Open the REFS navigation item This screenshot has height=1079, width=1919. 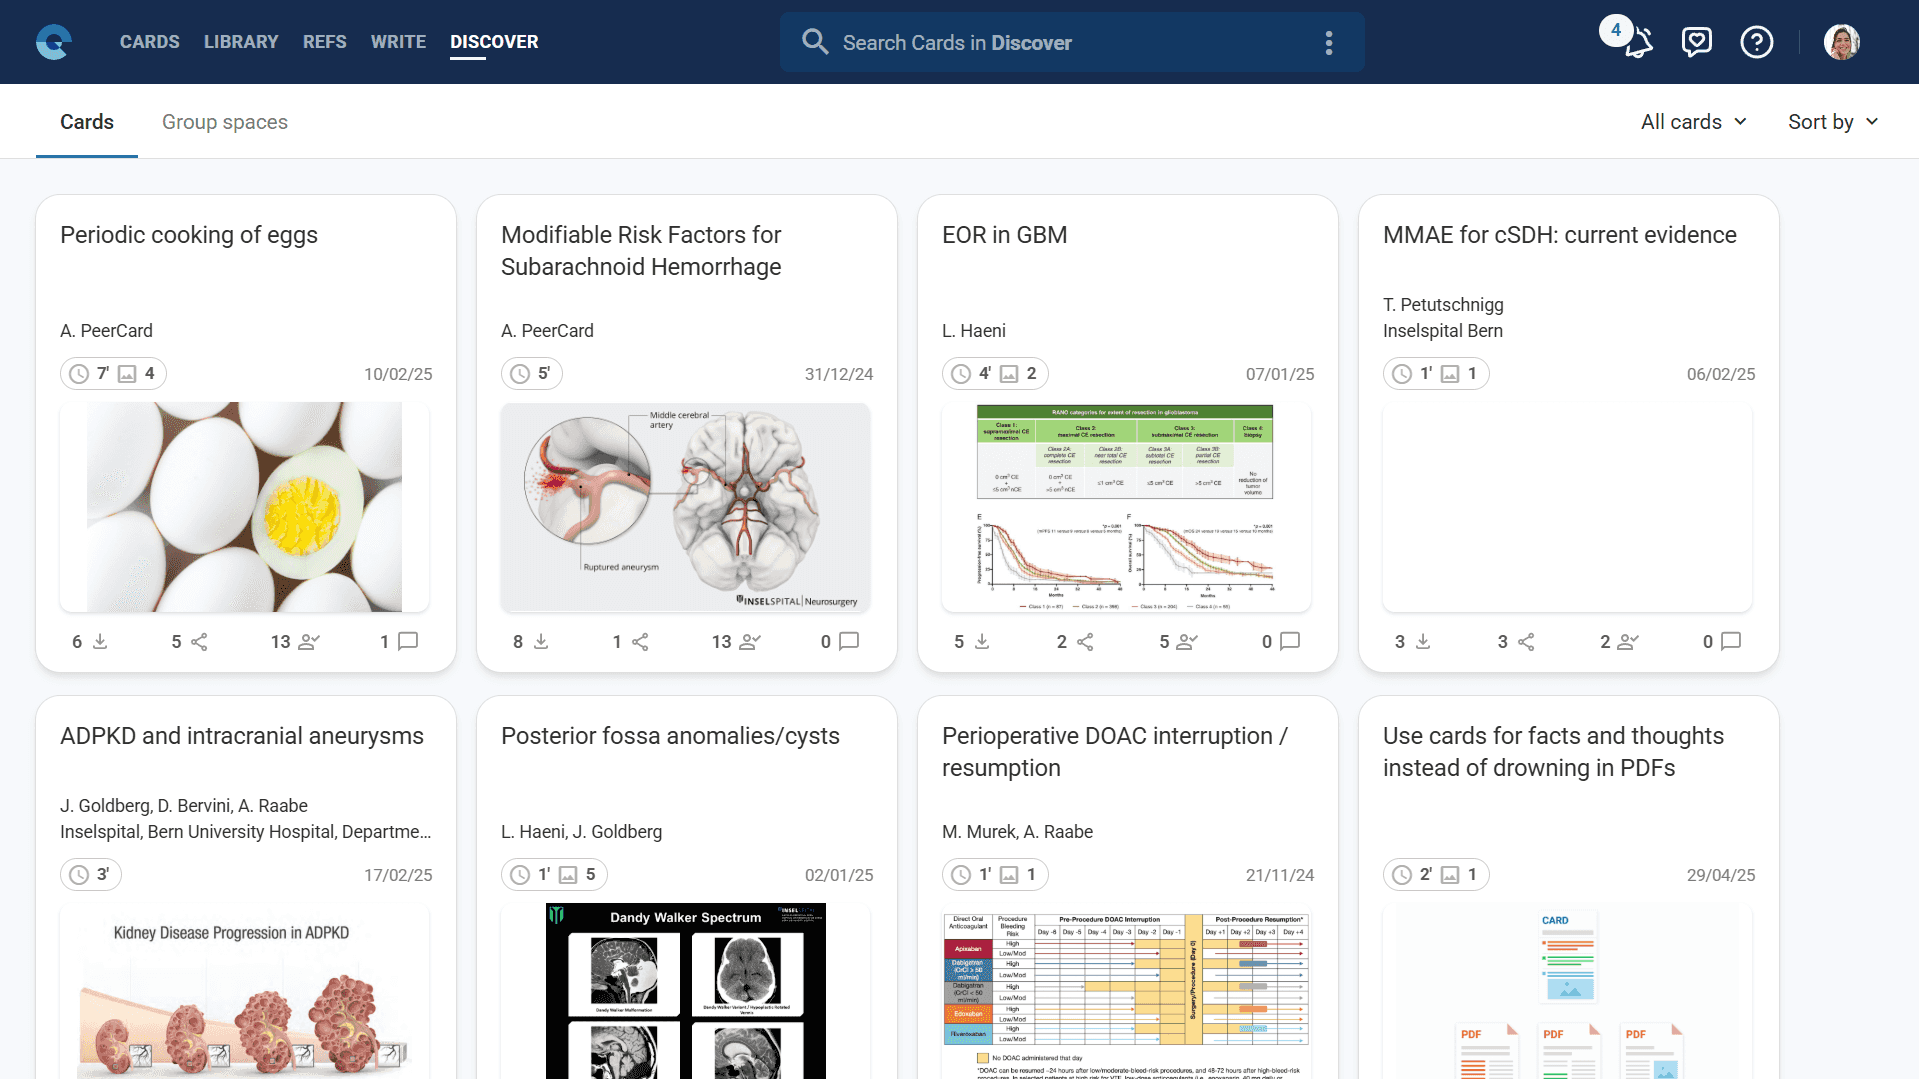pos(325,42)
